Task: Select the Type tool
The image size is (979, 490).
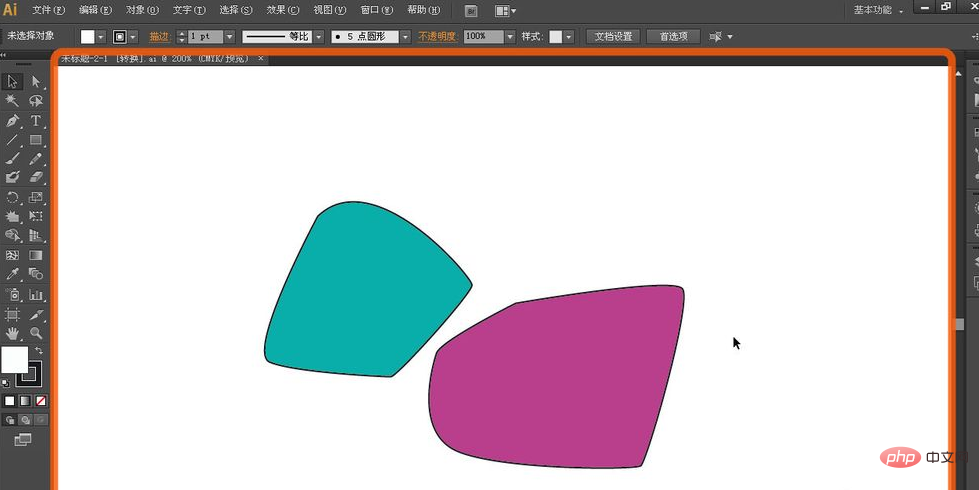Action: click(36, 120)
